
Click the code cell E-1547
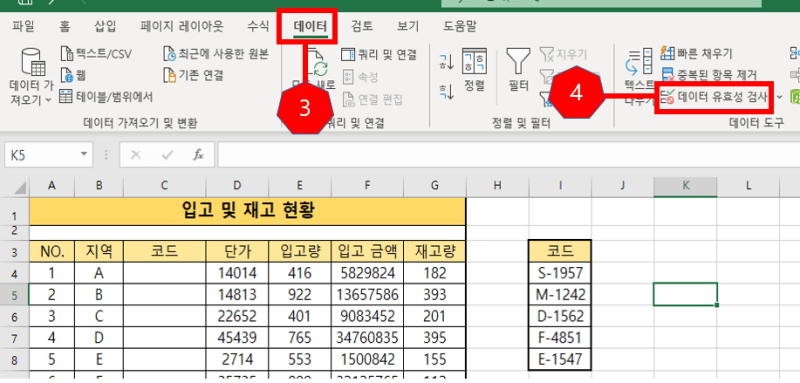click(560, 360)
